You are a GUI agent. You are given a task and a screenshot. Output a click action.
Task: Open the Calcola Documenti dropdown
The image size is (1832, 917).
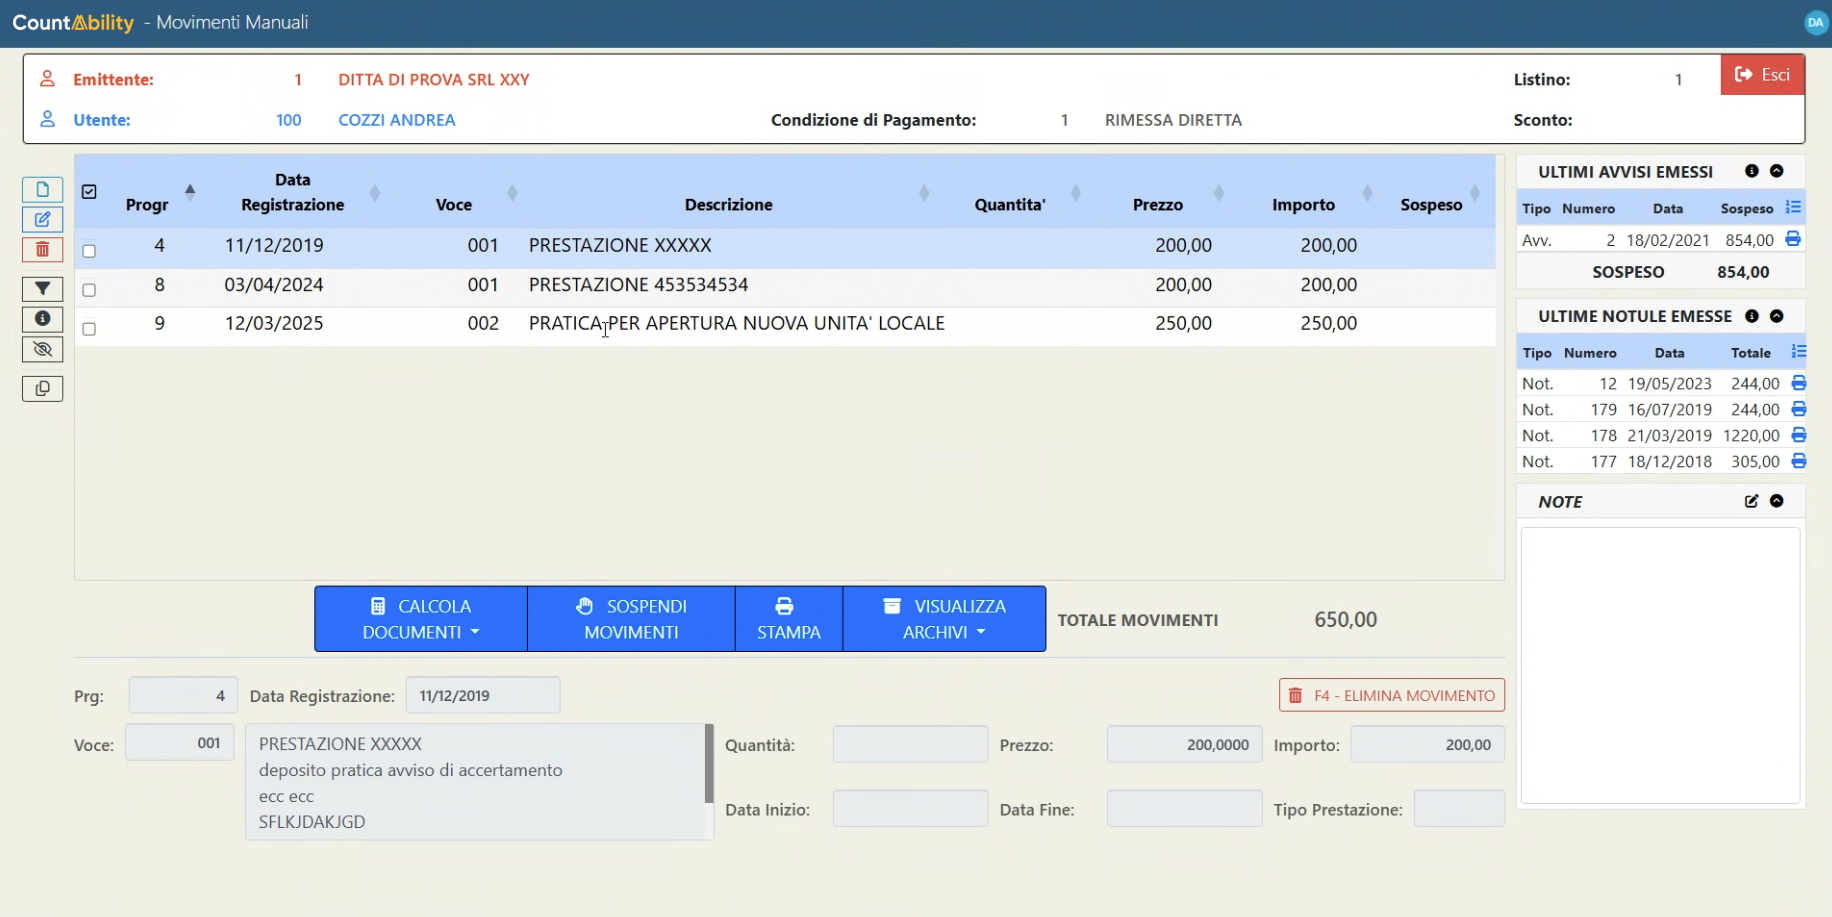420,619
